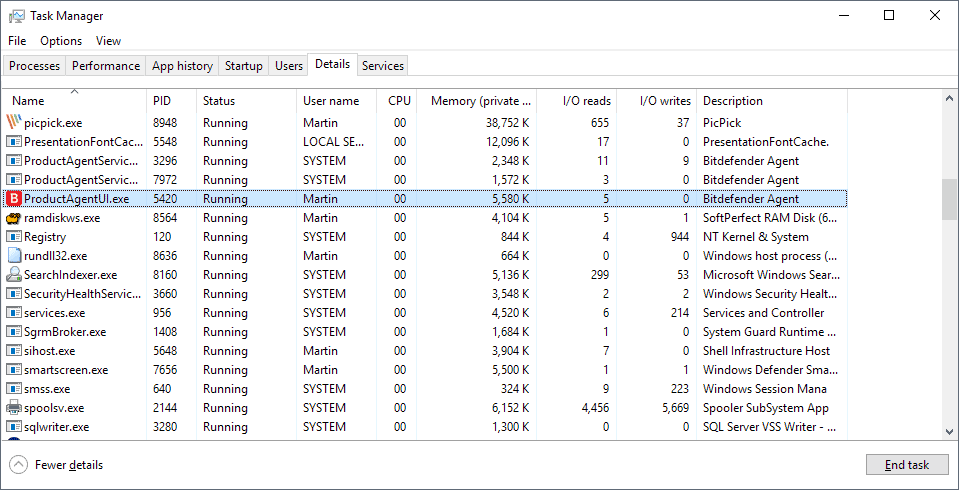Screen dimensions: 959x490
Task: Click the SecurityHealthService process icon
Action: pyautogui.click(x=14, y=294)
